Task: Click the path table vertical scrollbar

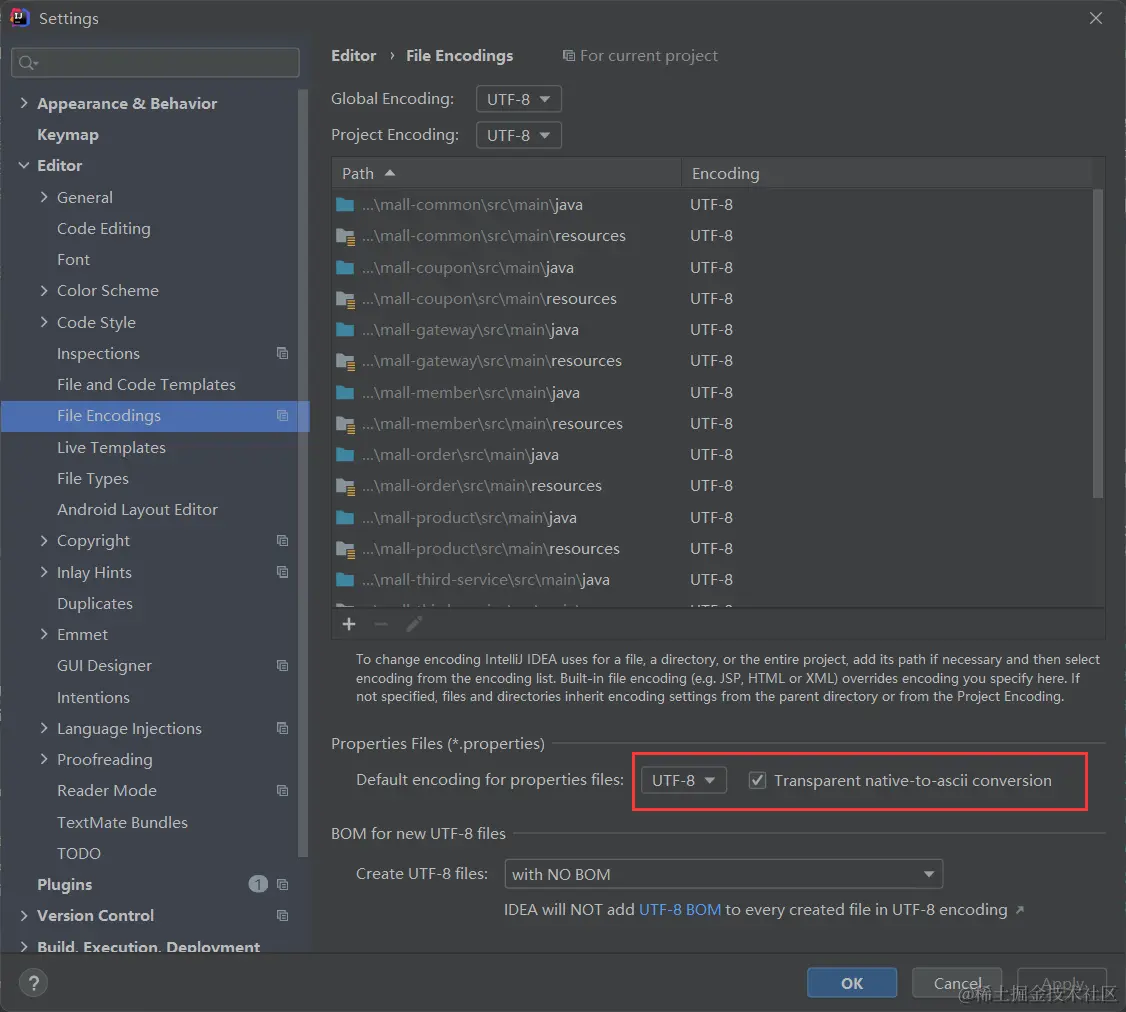Action: tap(1097, 343)
